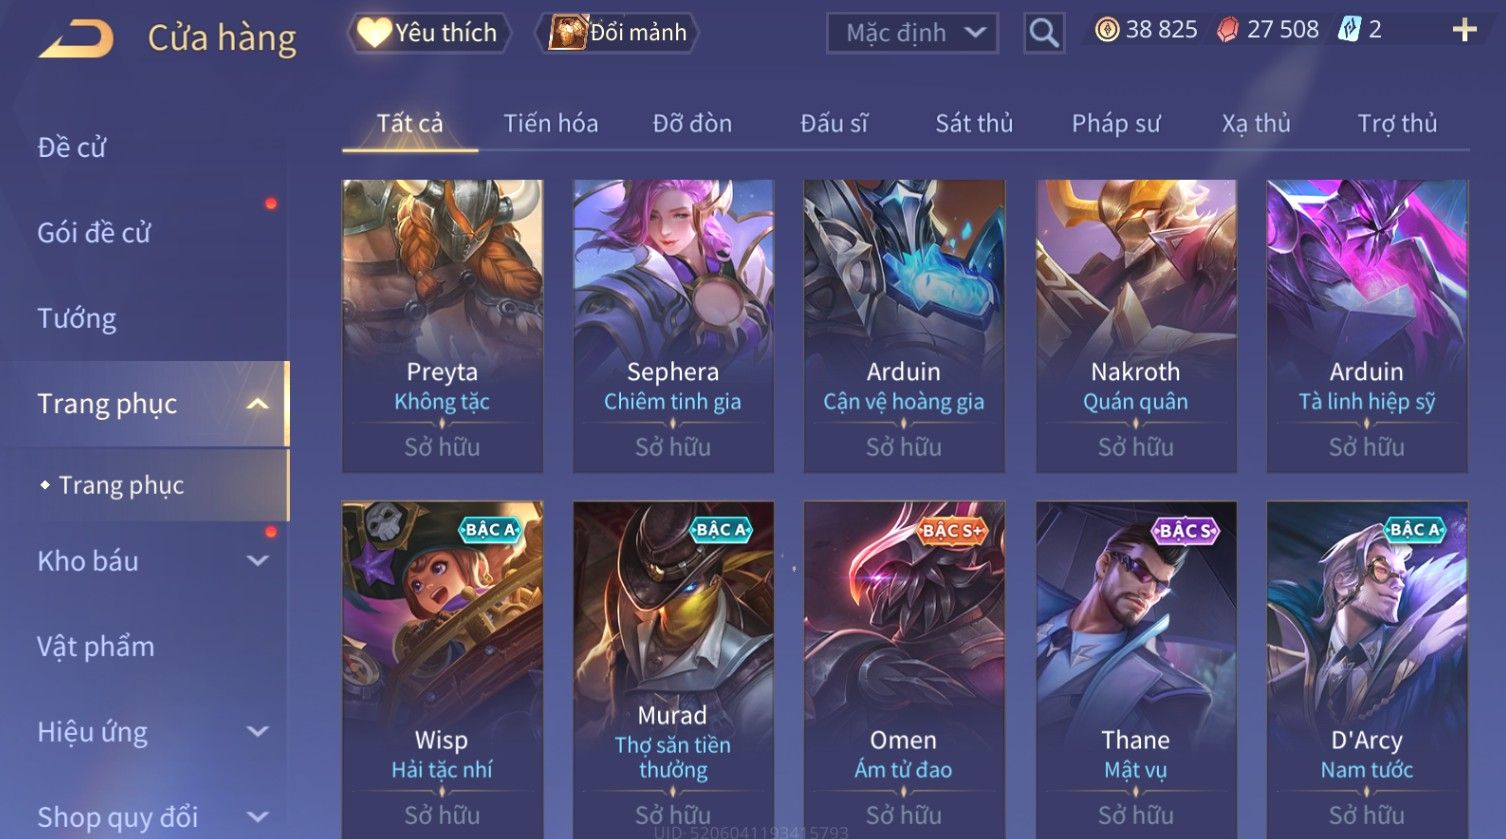Tap the gold coin balance icon
1506x839 pixels.
1107,30
